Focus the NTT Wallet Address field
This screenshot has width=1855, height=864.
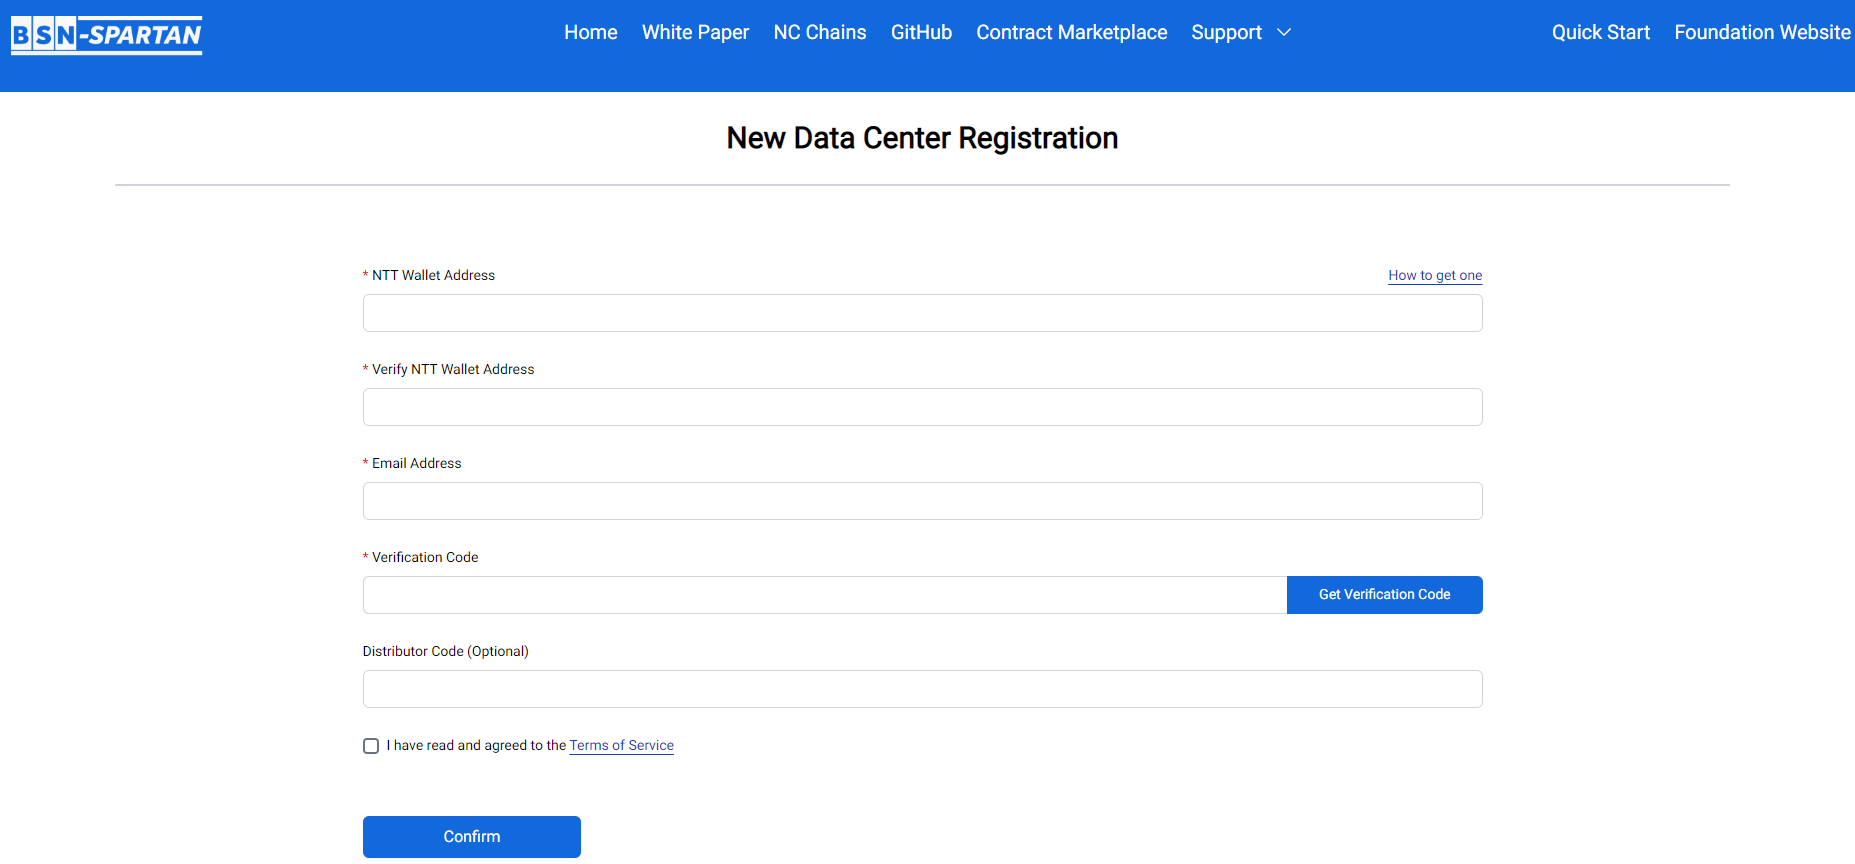922,313
